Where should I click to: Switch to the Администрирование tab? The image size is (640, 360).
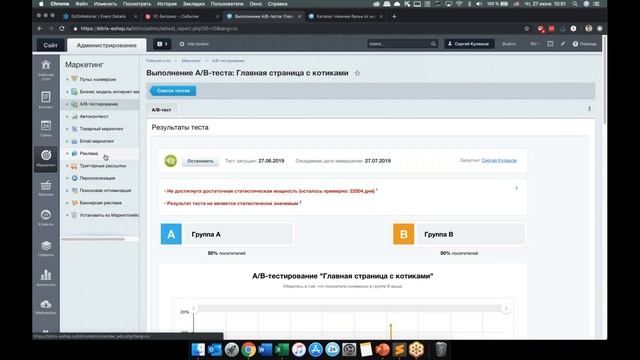[107, 45]
